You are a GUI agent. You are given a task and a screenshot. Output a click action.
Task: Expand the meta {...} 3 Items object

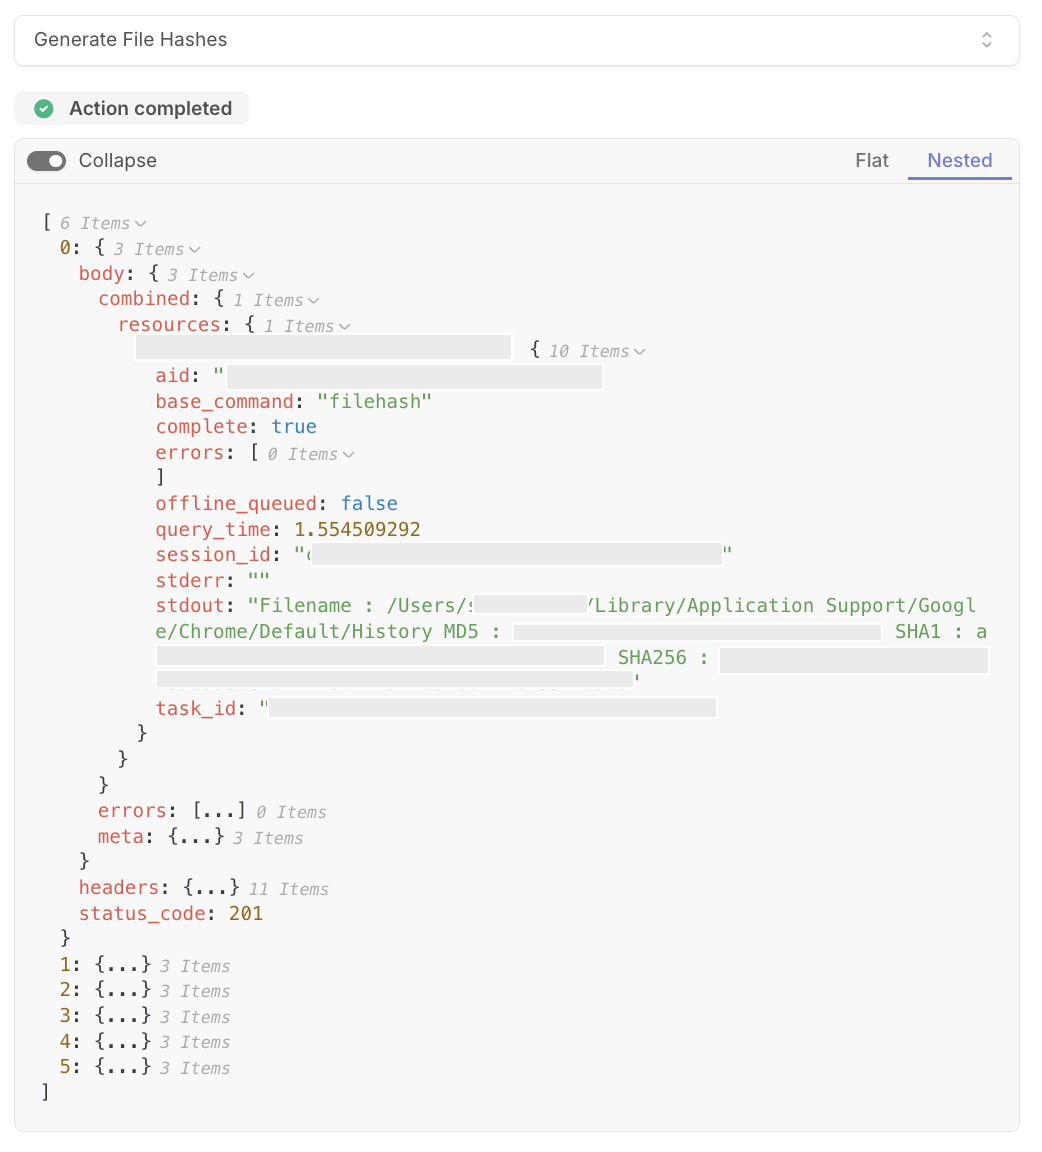(x=195, y=837)
